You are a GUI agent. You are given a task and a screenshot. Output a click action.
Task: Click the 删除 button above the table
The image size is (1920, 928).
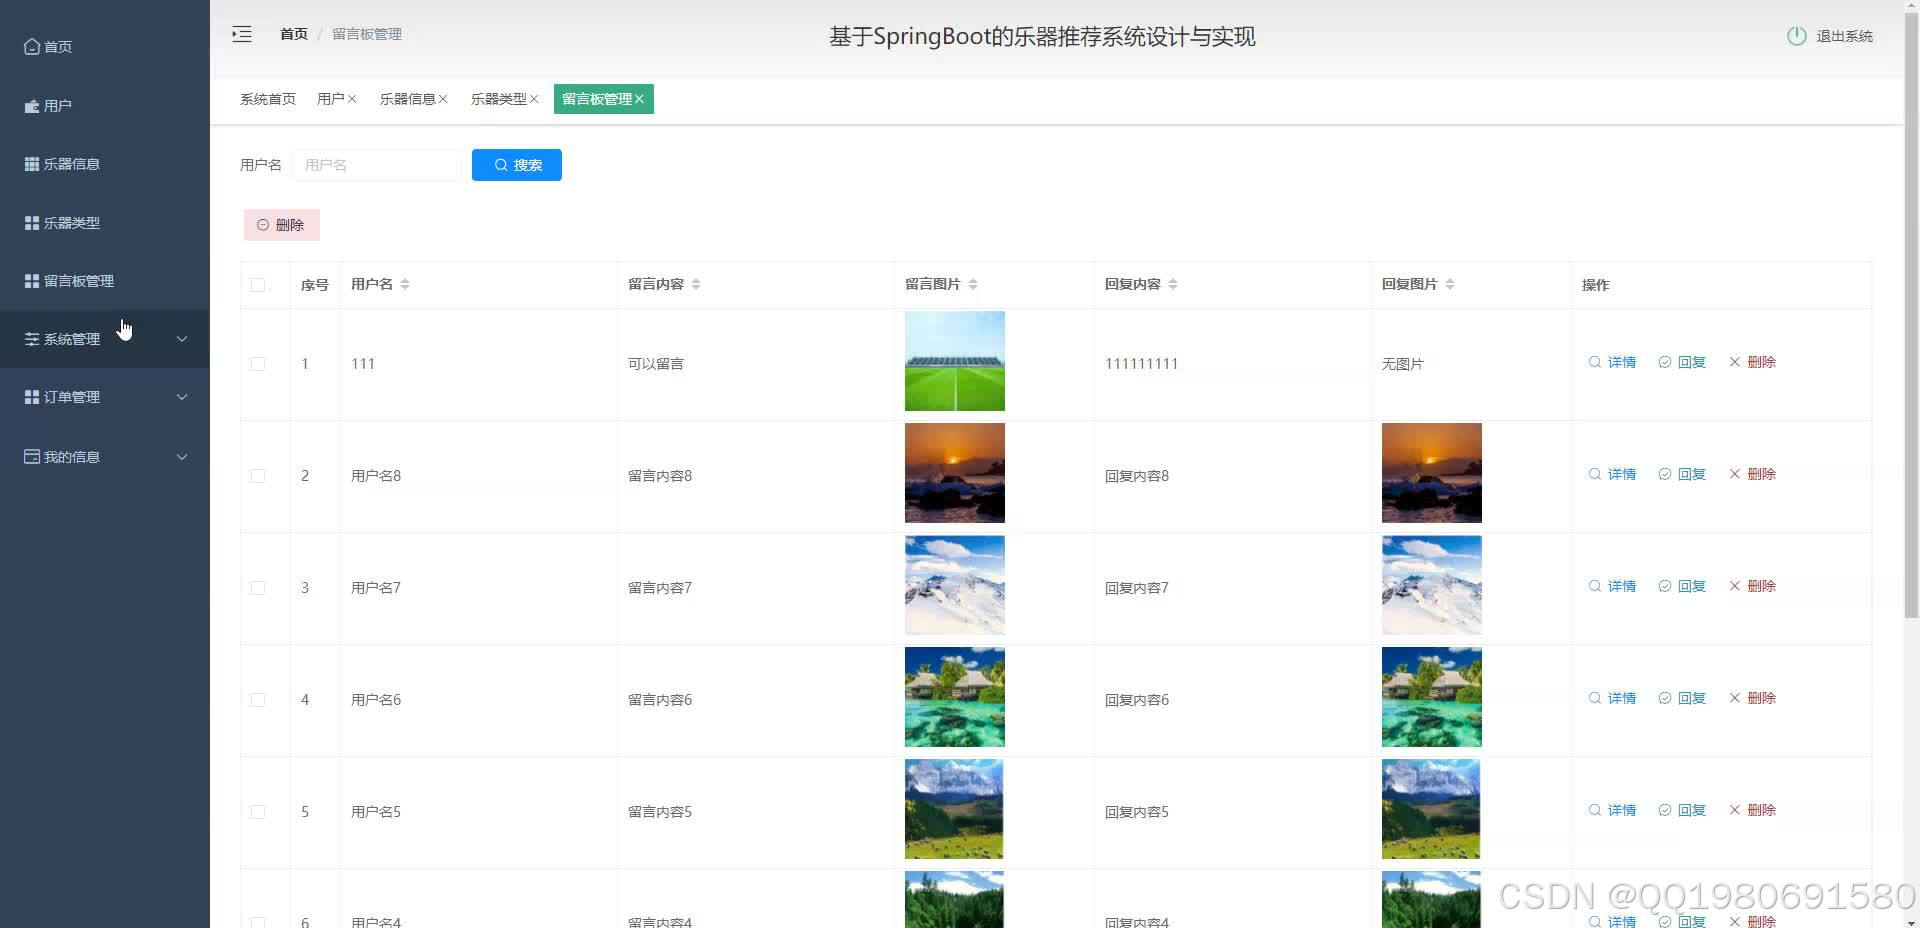[281, 224]
